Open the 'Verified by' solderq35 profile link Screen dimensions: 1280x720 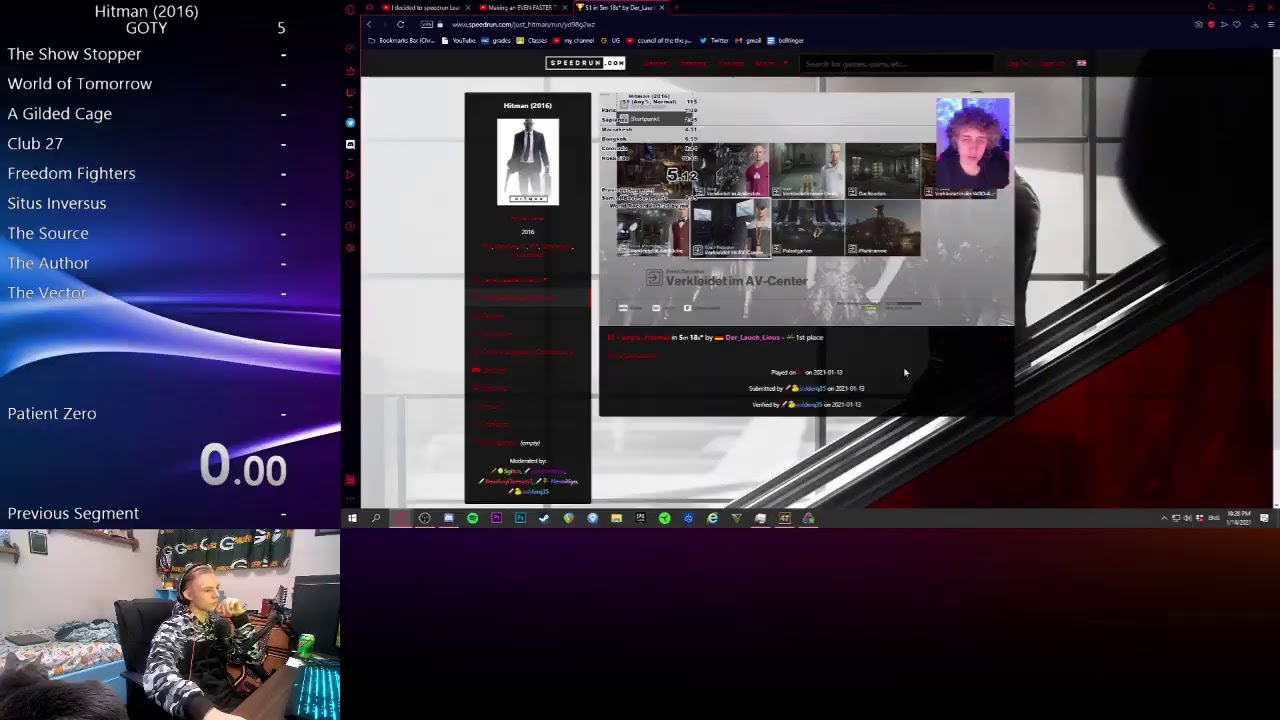click(x=809, y=405)
